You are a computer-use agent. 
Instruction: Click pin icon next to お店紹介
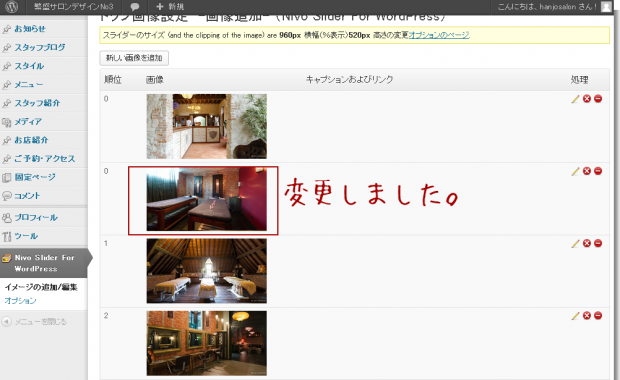tap(7, 140)
